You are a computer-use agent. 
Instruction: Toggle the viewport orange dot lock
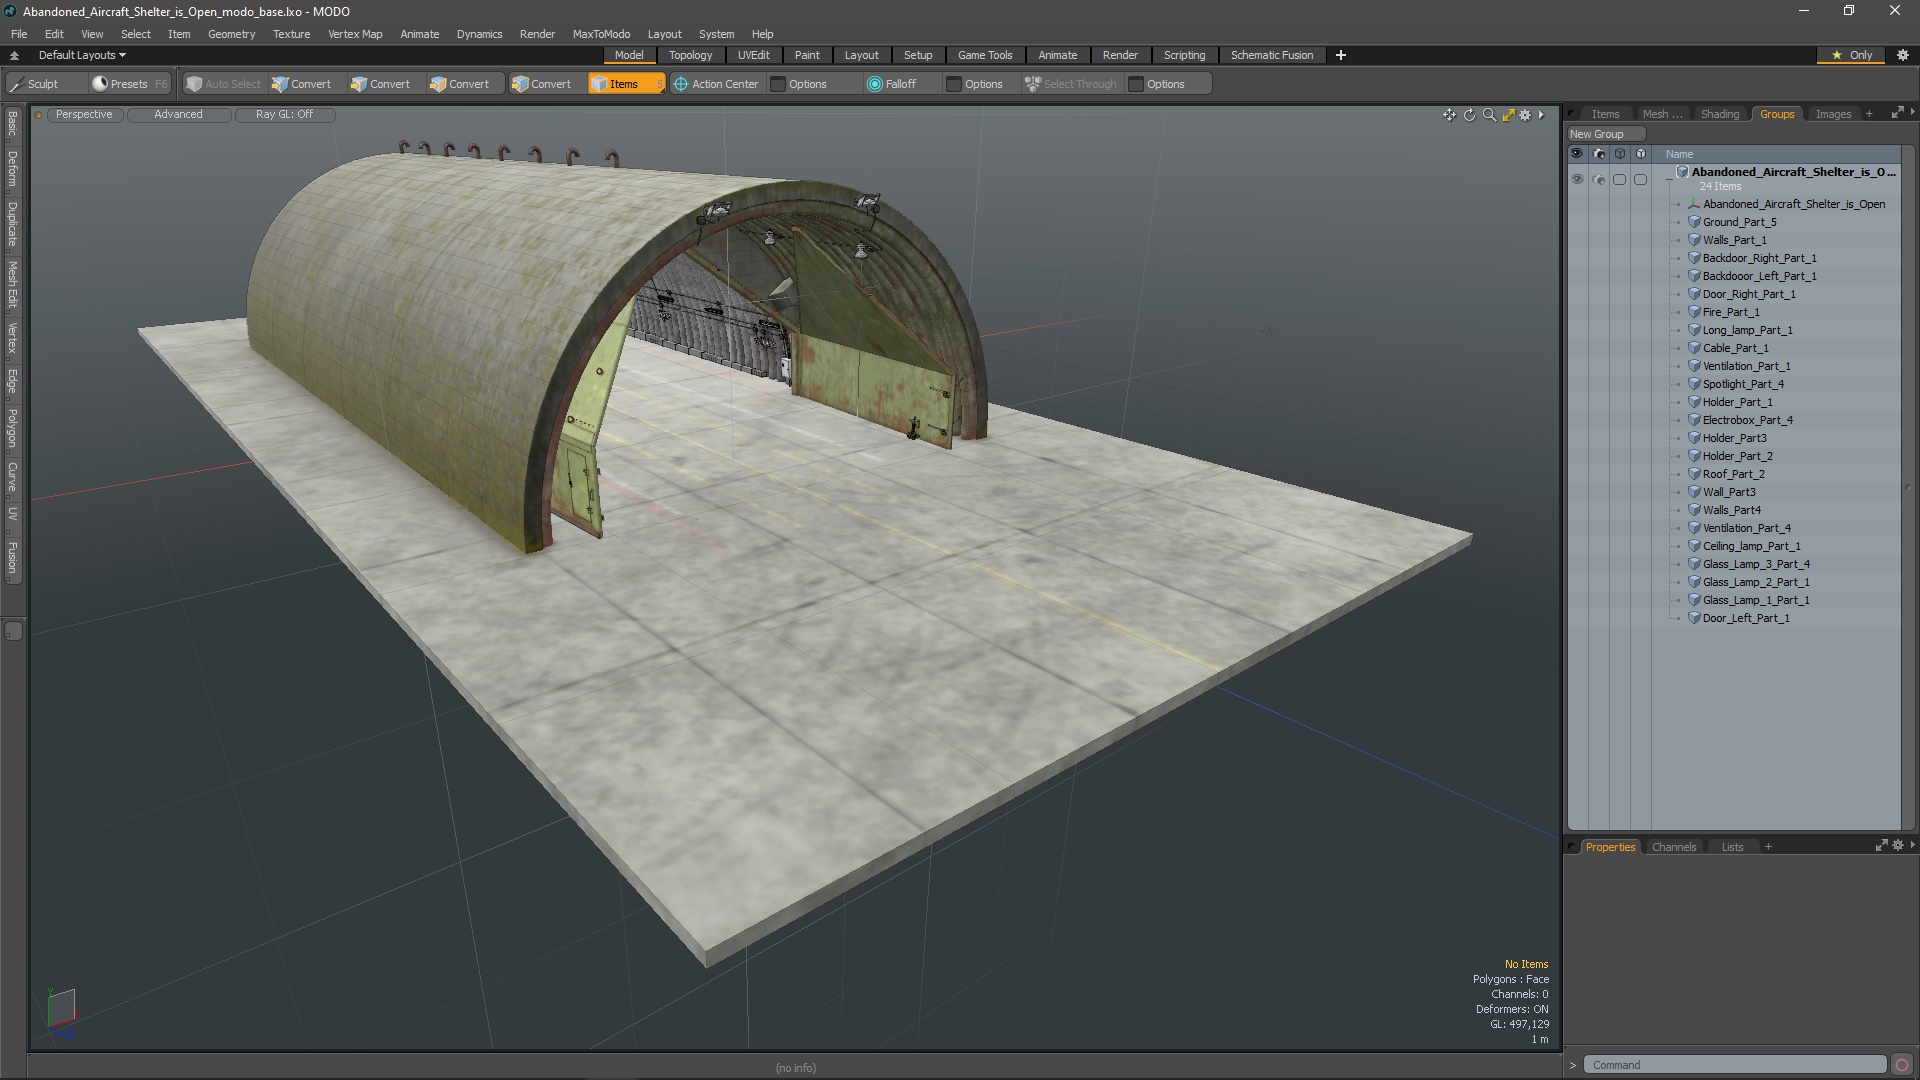click(x=39, y=115)
